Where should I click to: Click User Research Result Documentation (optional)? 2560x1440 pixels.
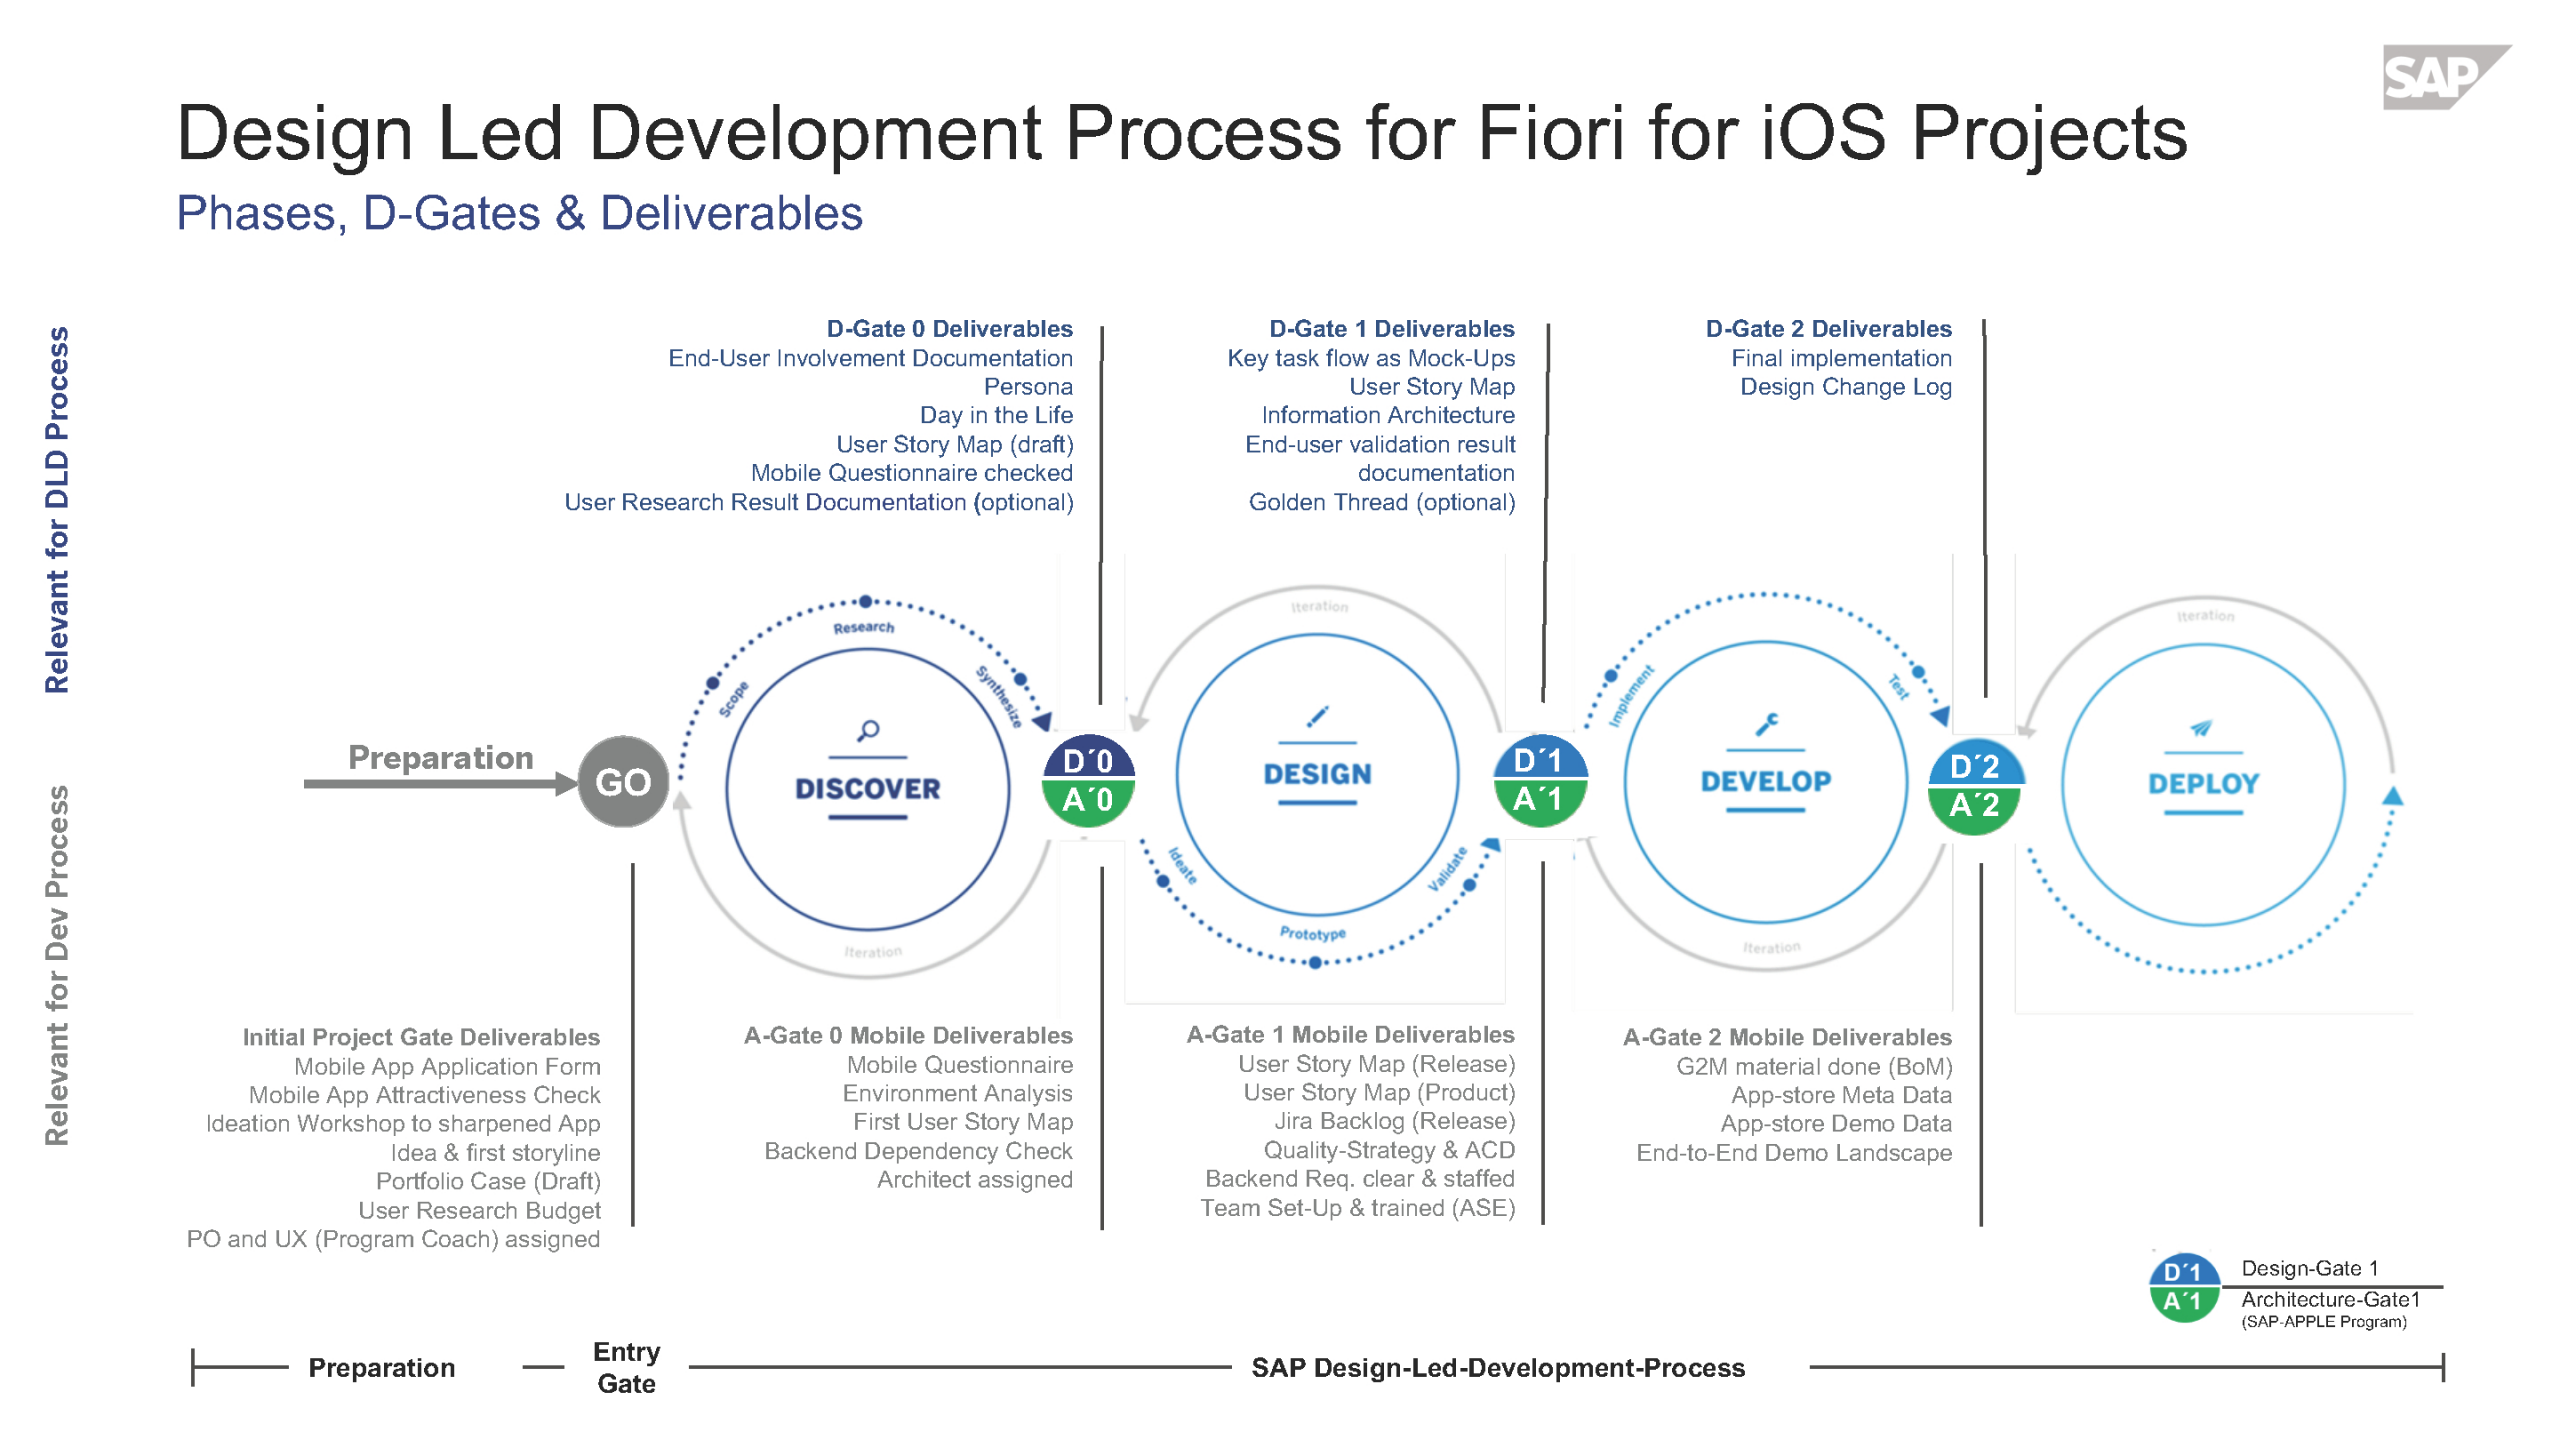(x=819, y=502)
